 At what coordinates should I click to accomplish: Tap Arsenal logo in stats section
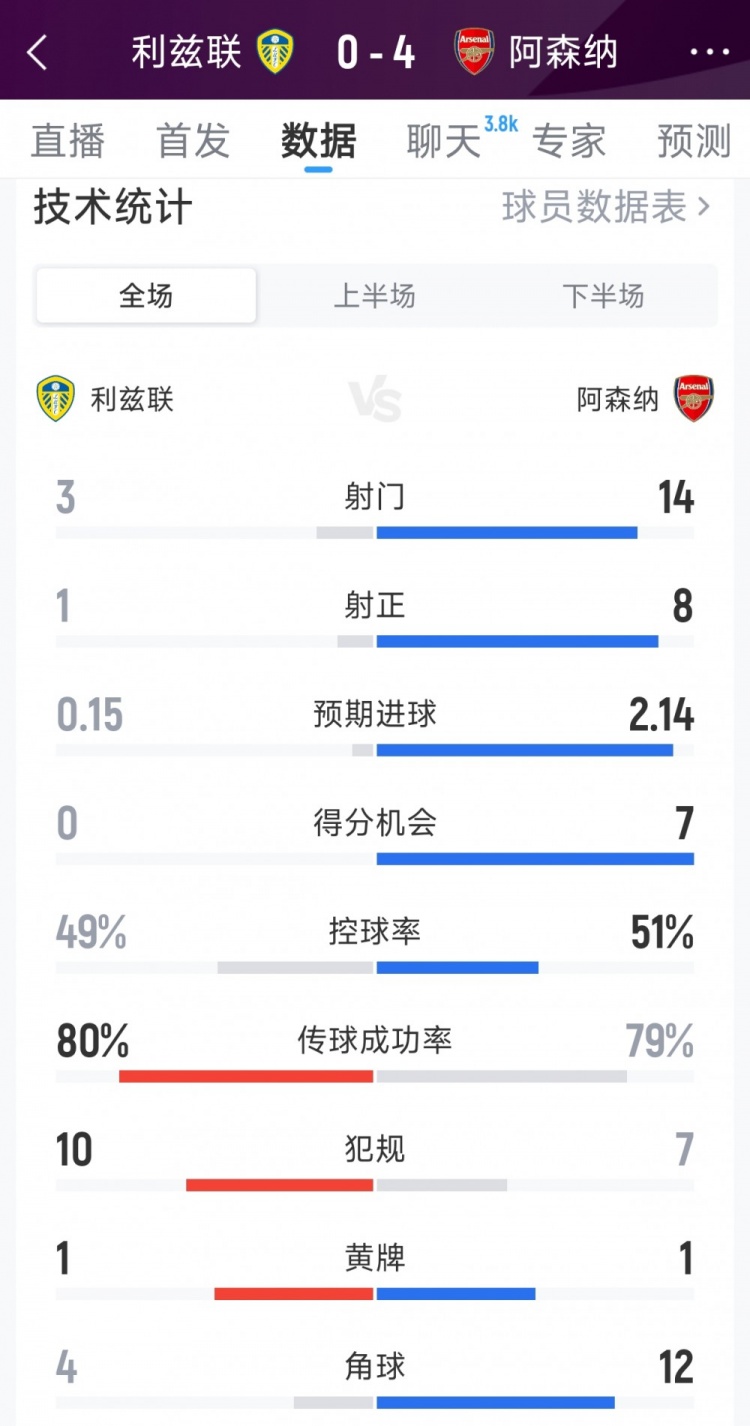[x=693, y=399]
